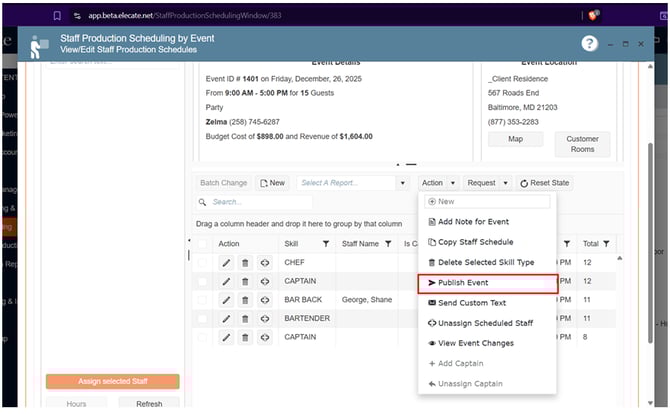Click the Total column filter icon

(607, 243)
